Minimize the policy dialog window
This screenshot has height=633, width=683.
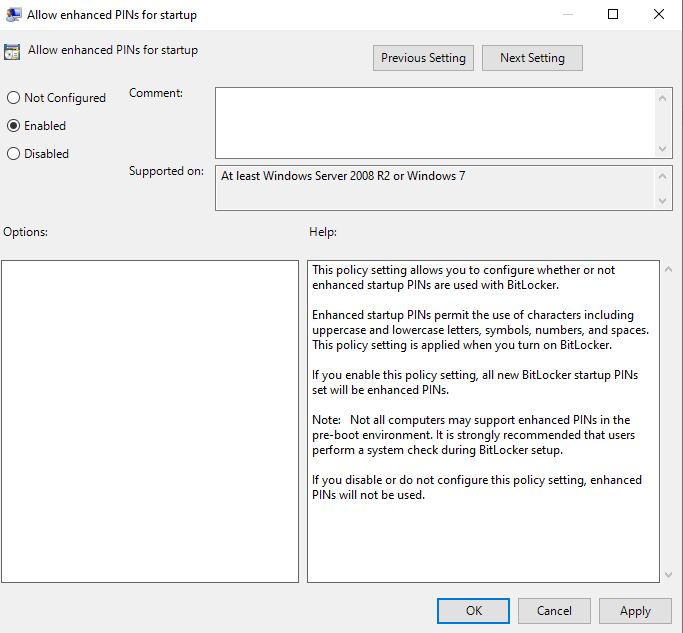coord(568,14)
